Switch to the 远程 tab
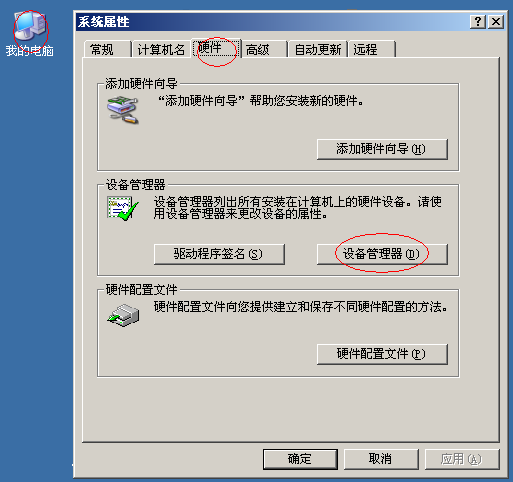 click(x=372, y=49)
